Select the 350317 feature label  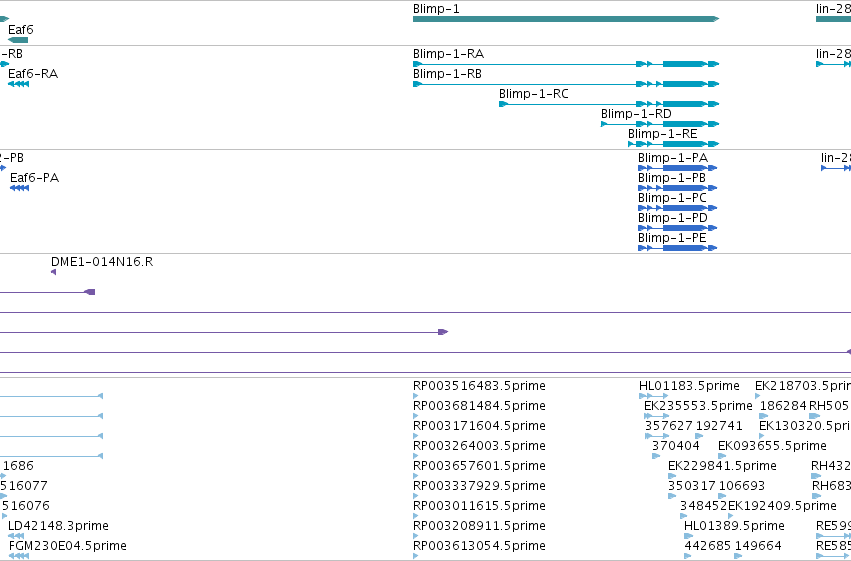coord(691,486)
